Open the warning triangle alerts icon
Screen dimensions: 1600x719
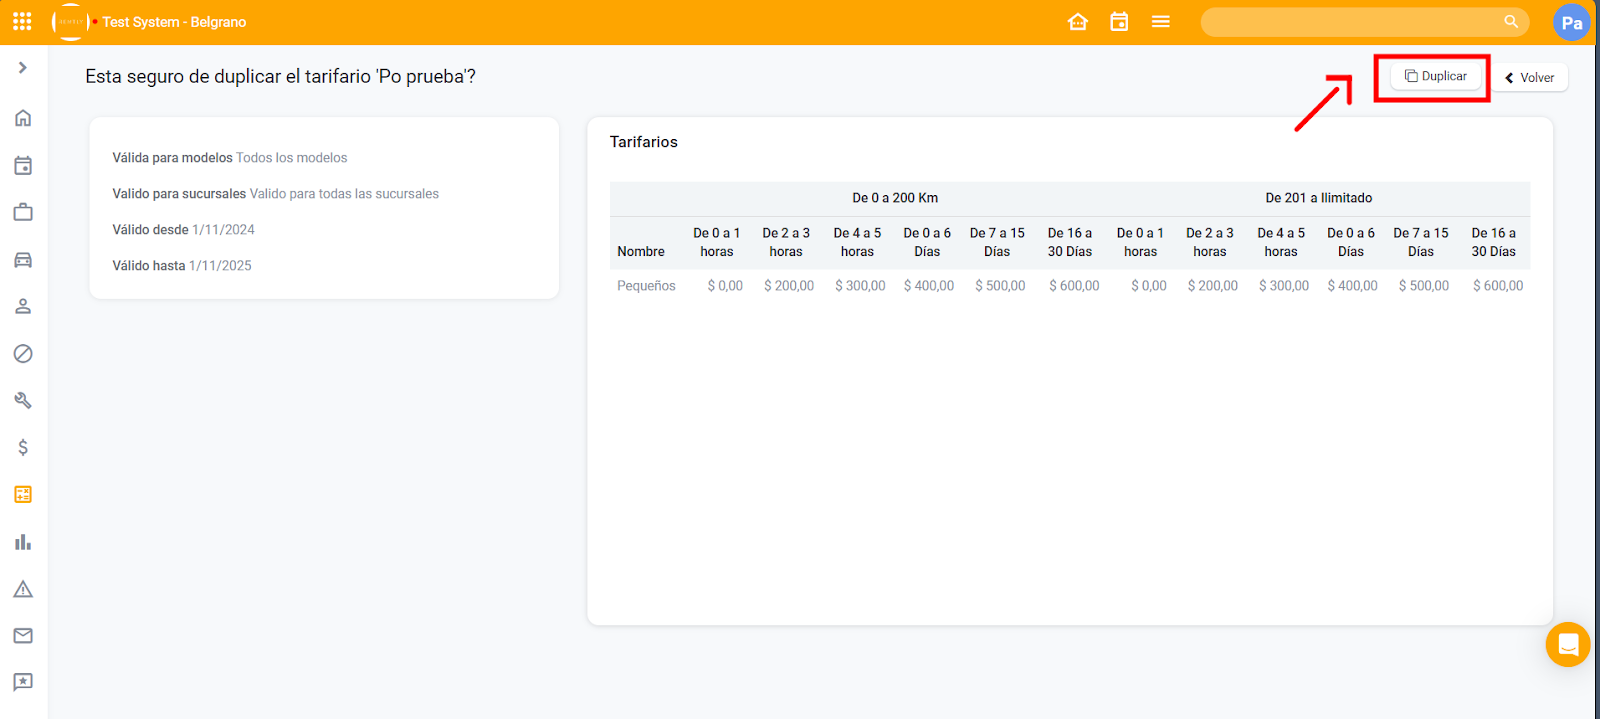tap(23, 589)
